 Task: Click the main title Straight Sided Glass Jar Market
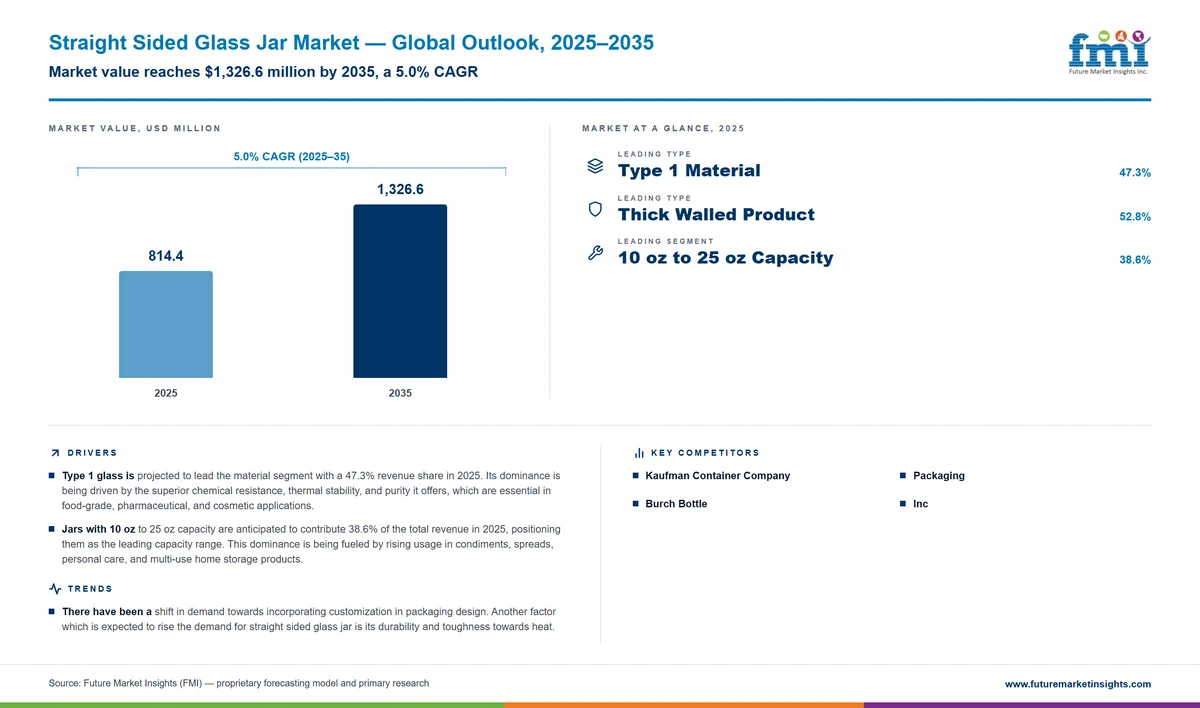point(352,43)
